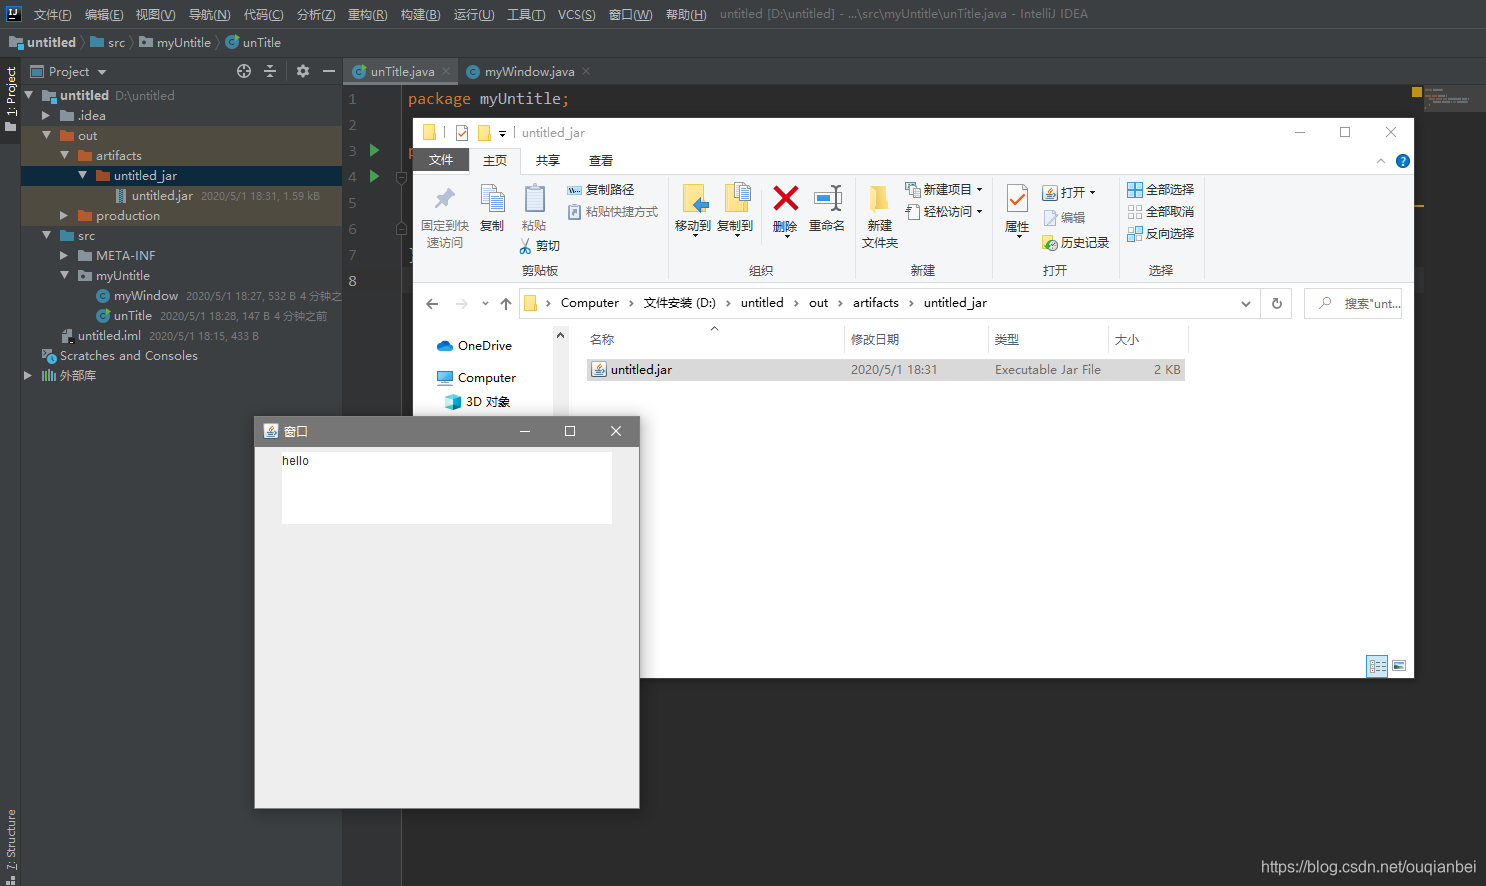Click Select all (全部选择) in ribbon

pyautogui.click(x=1161, y=190)
